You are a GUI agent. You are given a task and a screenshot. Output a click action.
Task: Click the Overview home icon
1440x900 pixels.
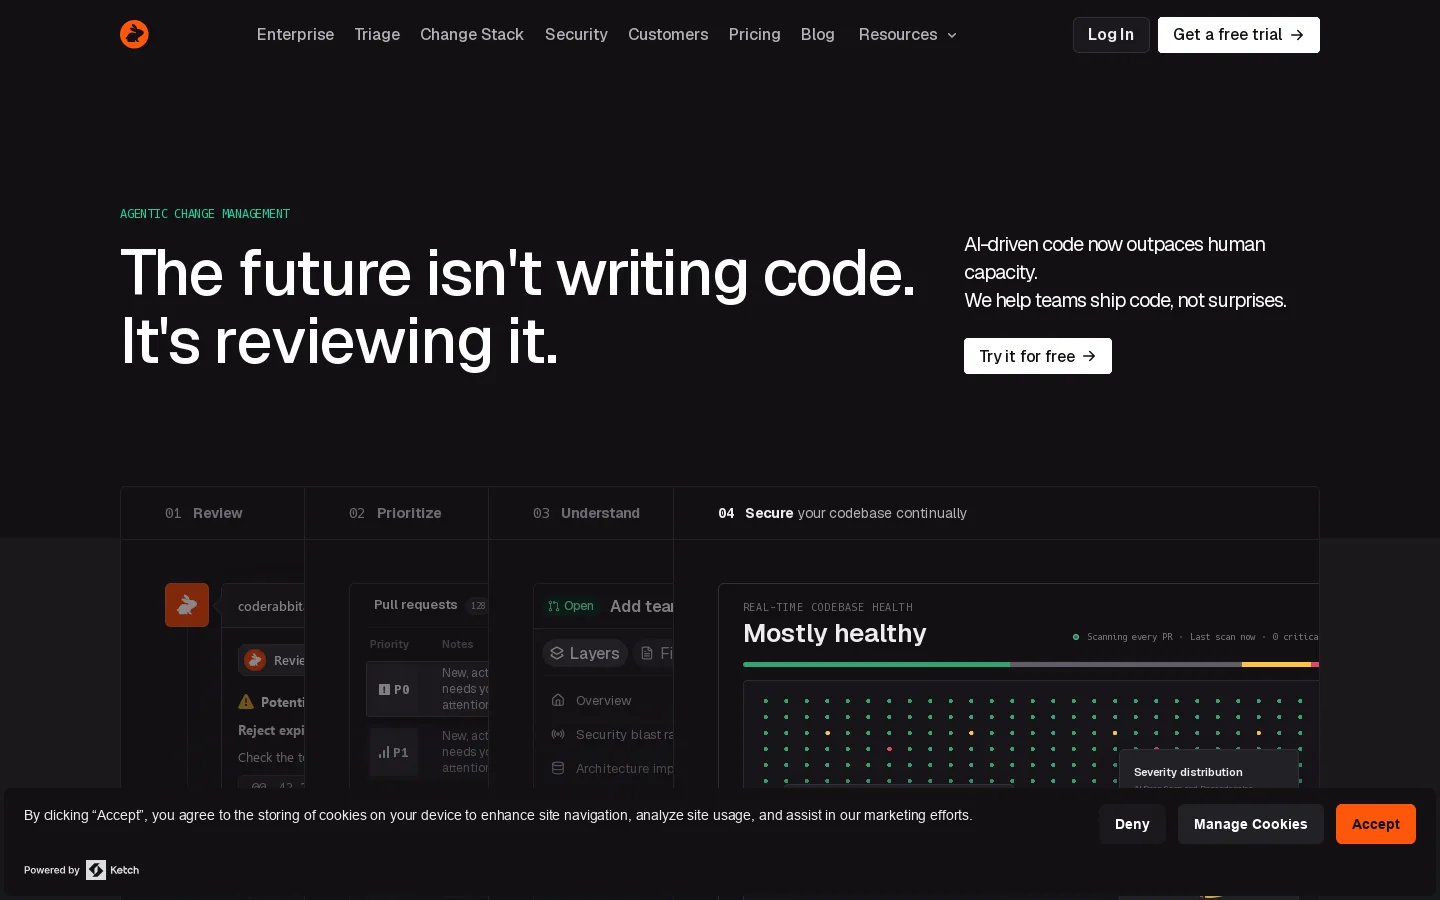point(558,700)
